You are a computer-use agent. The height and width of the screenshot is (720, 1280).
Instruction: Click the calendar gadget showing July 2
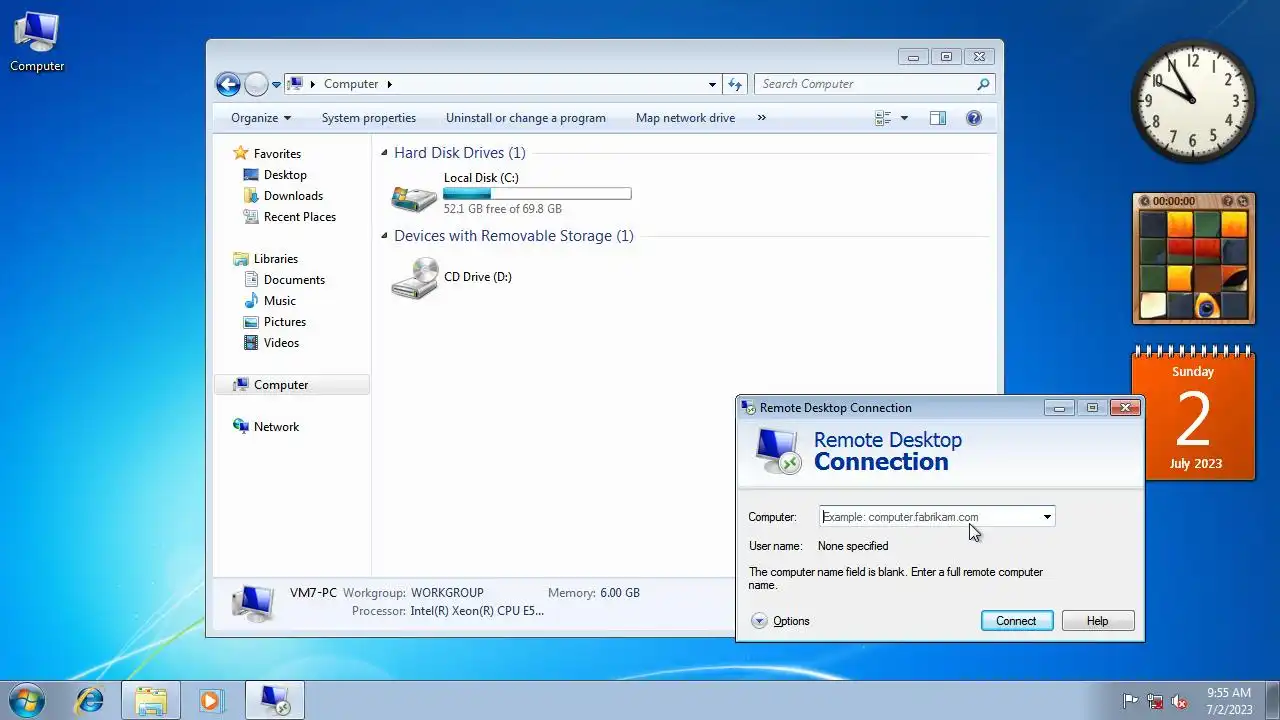pyautogui.click(x=1193, y=415)
